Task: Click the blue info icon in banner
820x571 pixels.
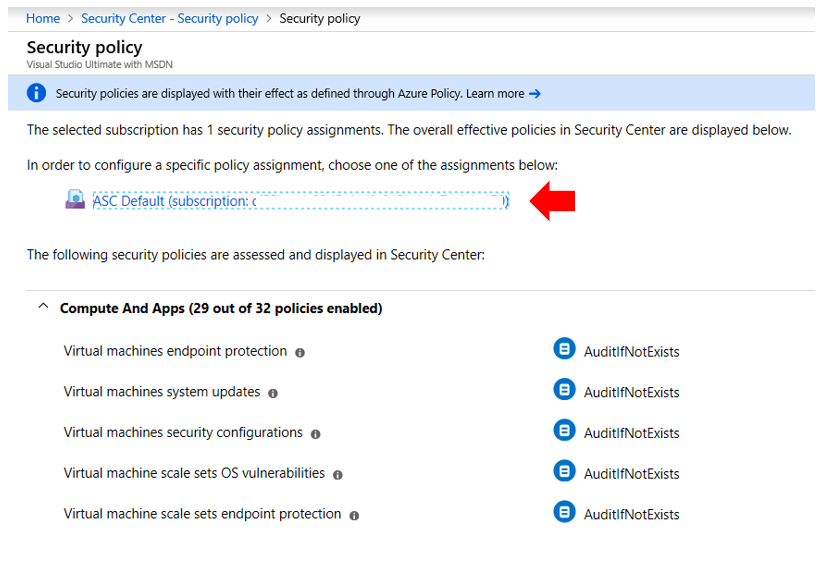Action: (x=37, y=93)
